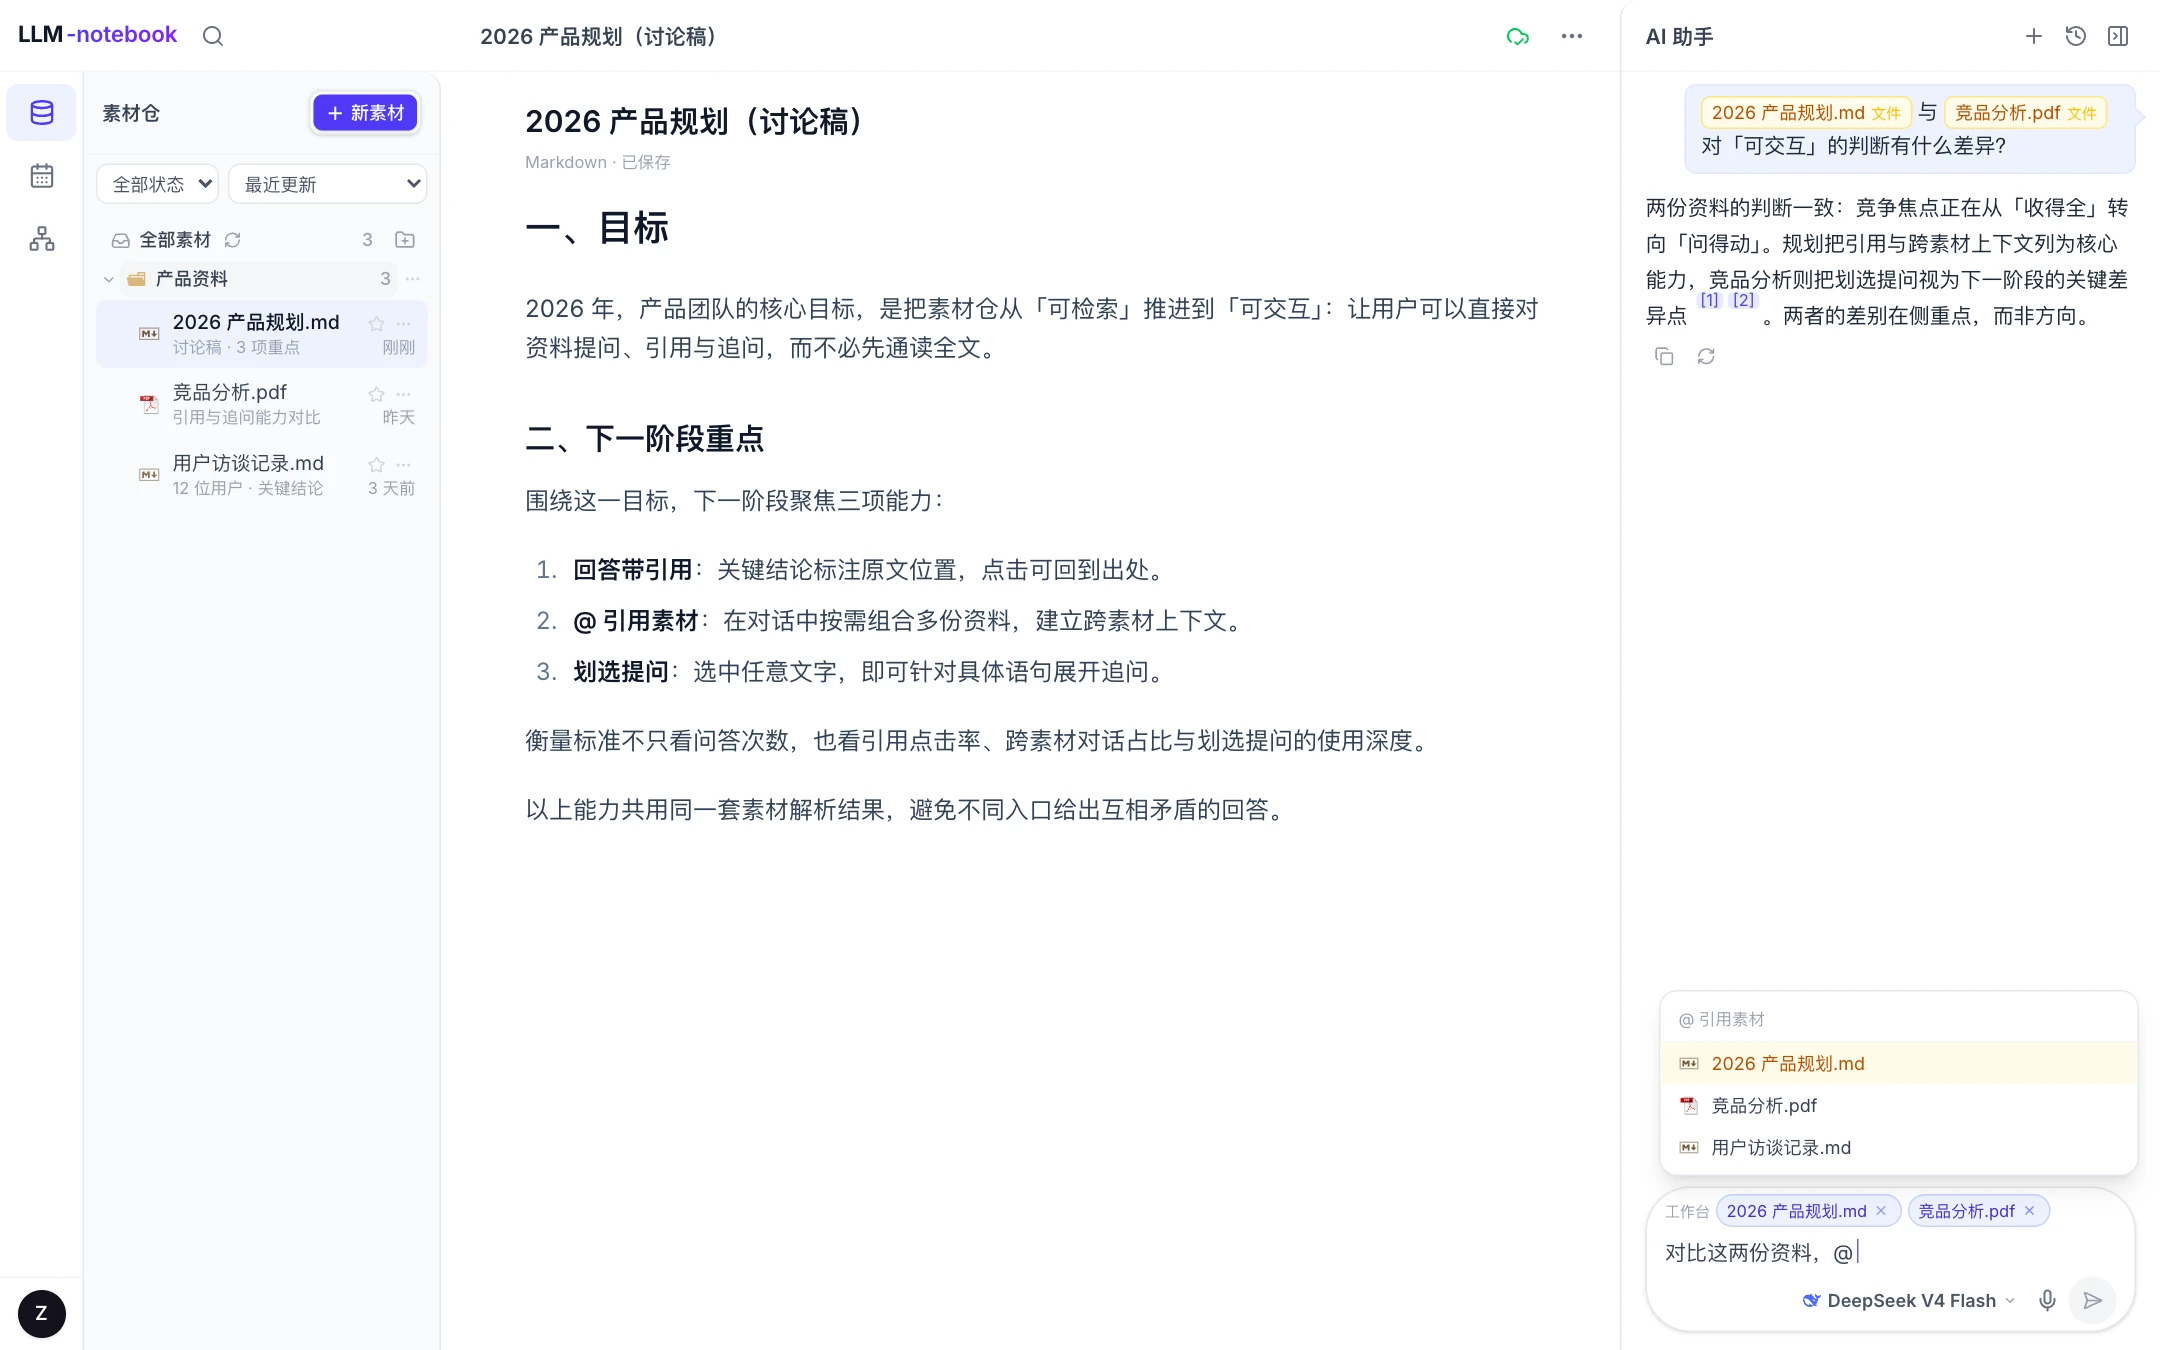Image resolution: width=2160 pixels, height=1350 pixels.
Task: Open the calendar icon in left sidebar
Action: (42, 176)
